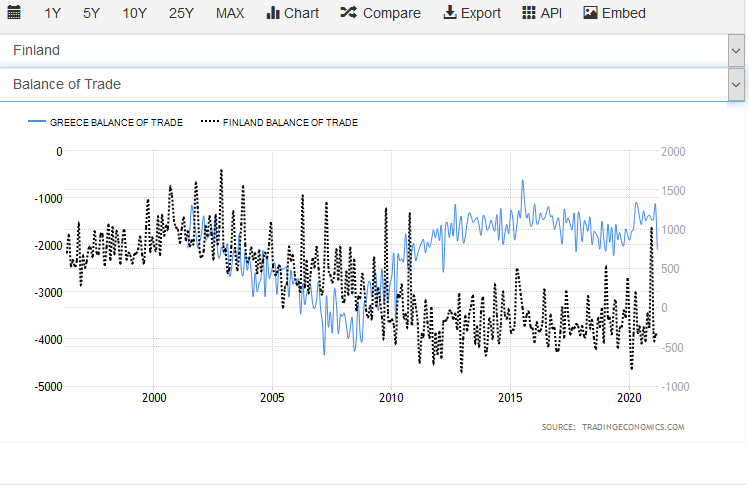
Task: Open the TradingEconomics.com source link
Action: pyautogui.click(x=632, y=427)
